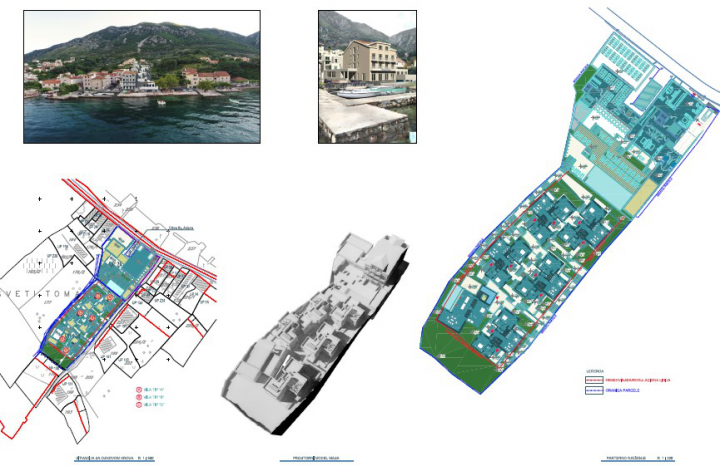This screenshot has height=466, width=720.
Task: Click the 'SVETI TOMA' lettering on the map
Action: [x=42, y=294]
